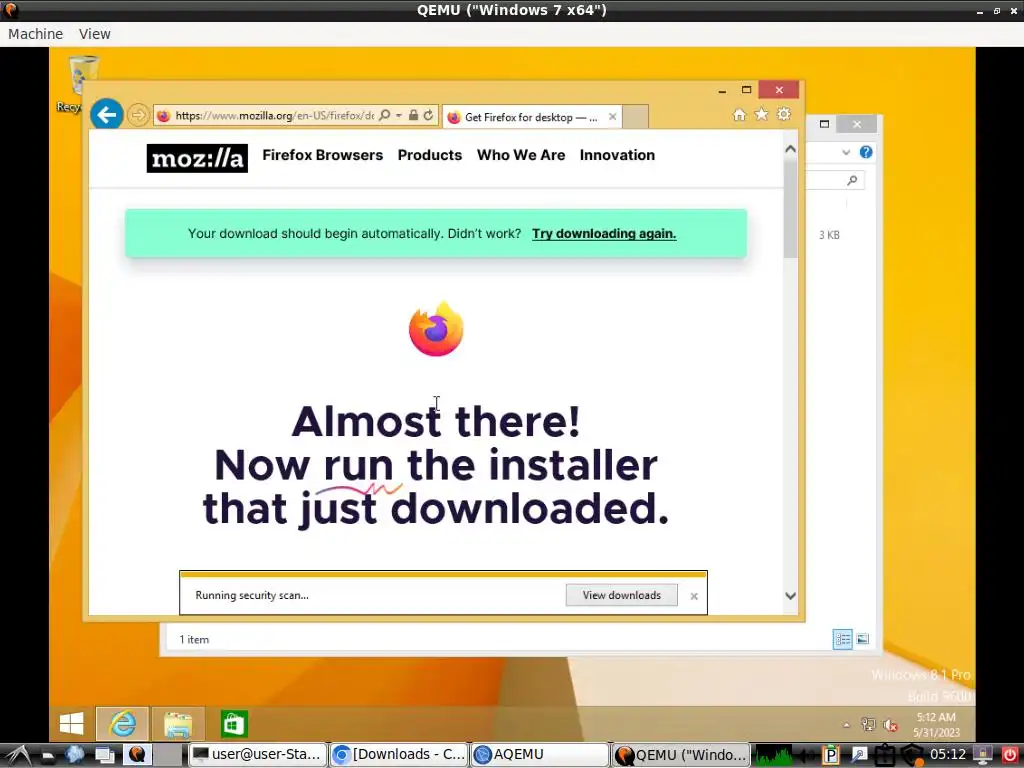Viewport: 1024px width, 768px height.
Task: Click the Internet Explorer taskbar icon
Action: (x=123, y=724)
